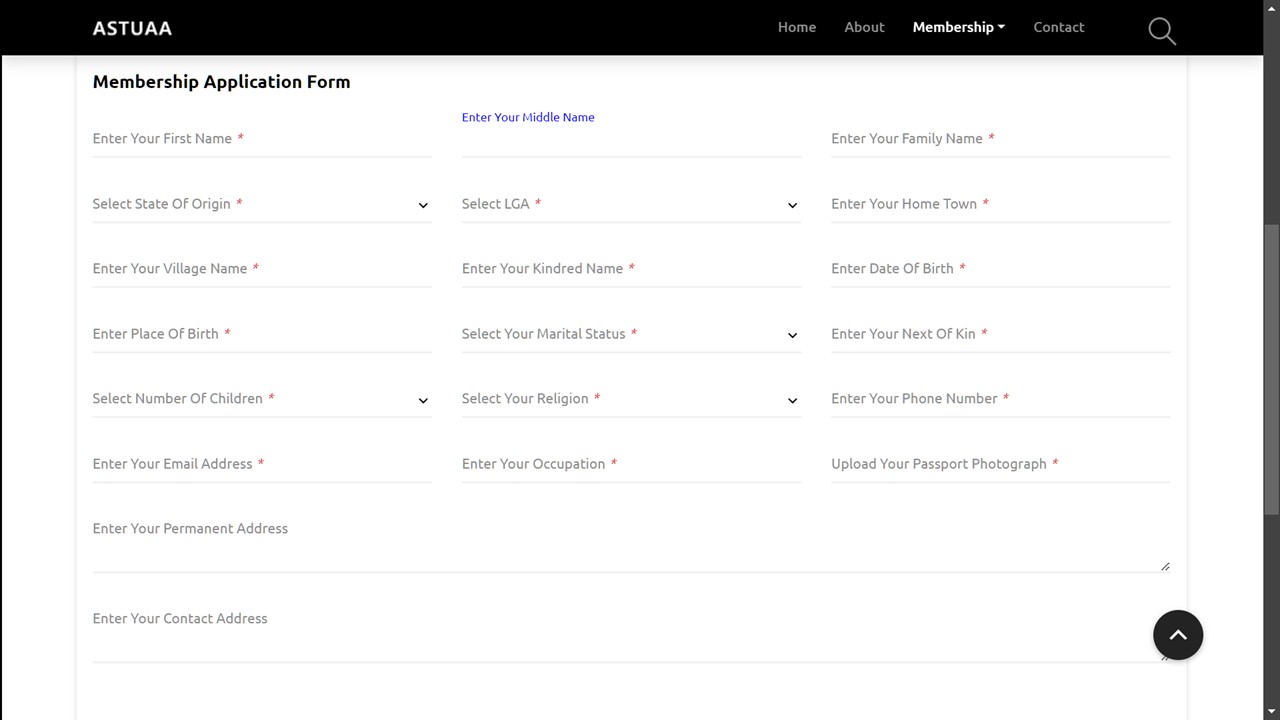Select the Phone Number input
1280x720 pixels.
(1000, 399)
